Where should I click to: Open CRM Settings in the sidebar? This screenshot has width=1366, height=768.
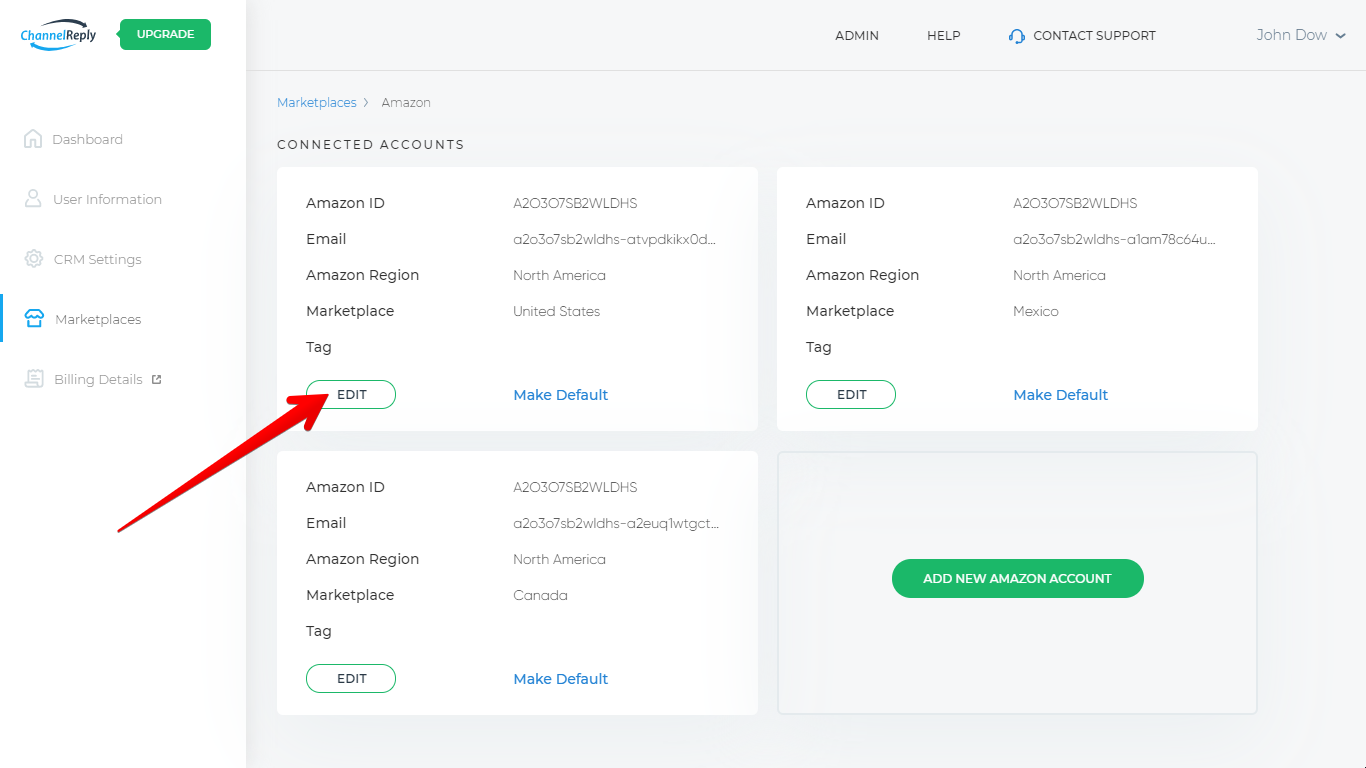click(97, 259)
